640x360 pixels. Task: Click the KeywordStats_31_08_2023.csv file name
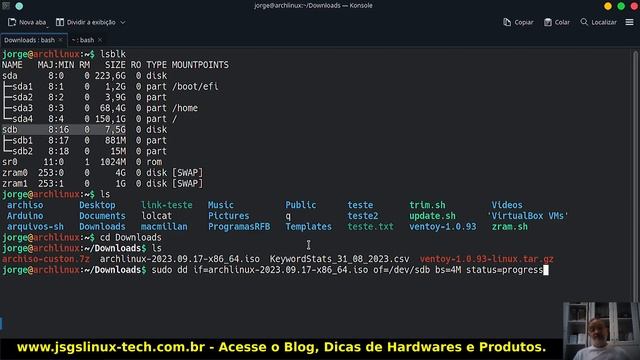tap(339, 259)
